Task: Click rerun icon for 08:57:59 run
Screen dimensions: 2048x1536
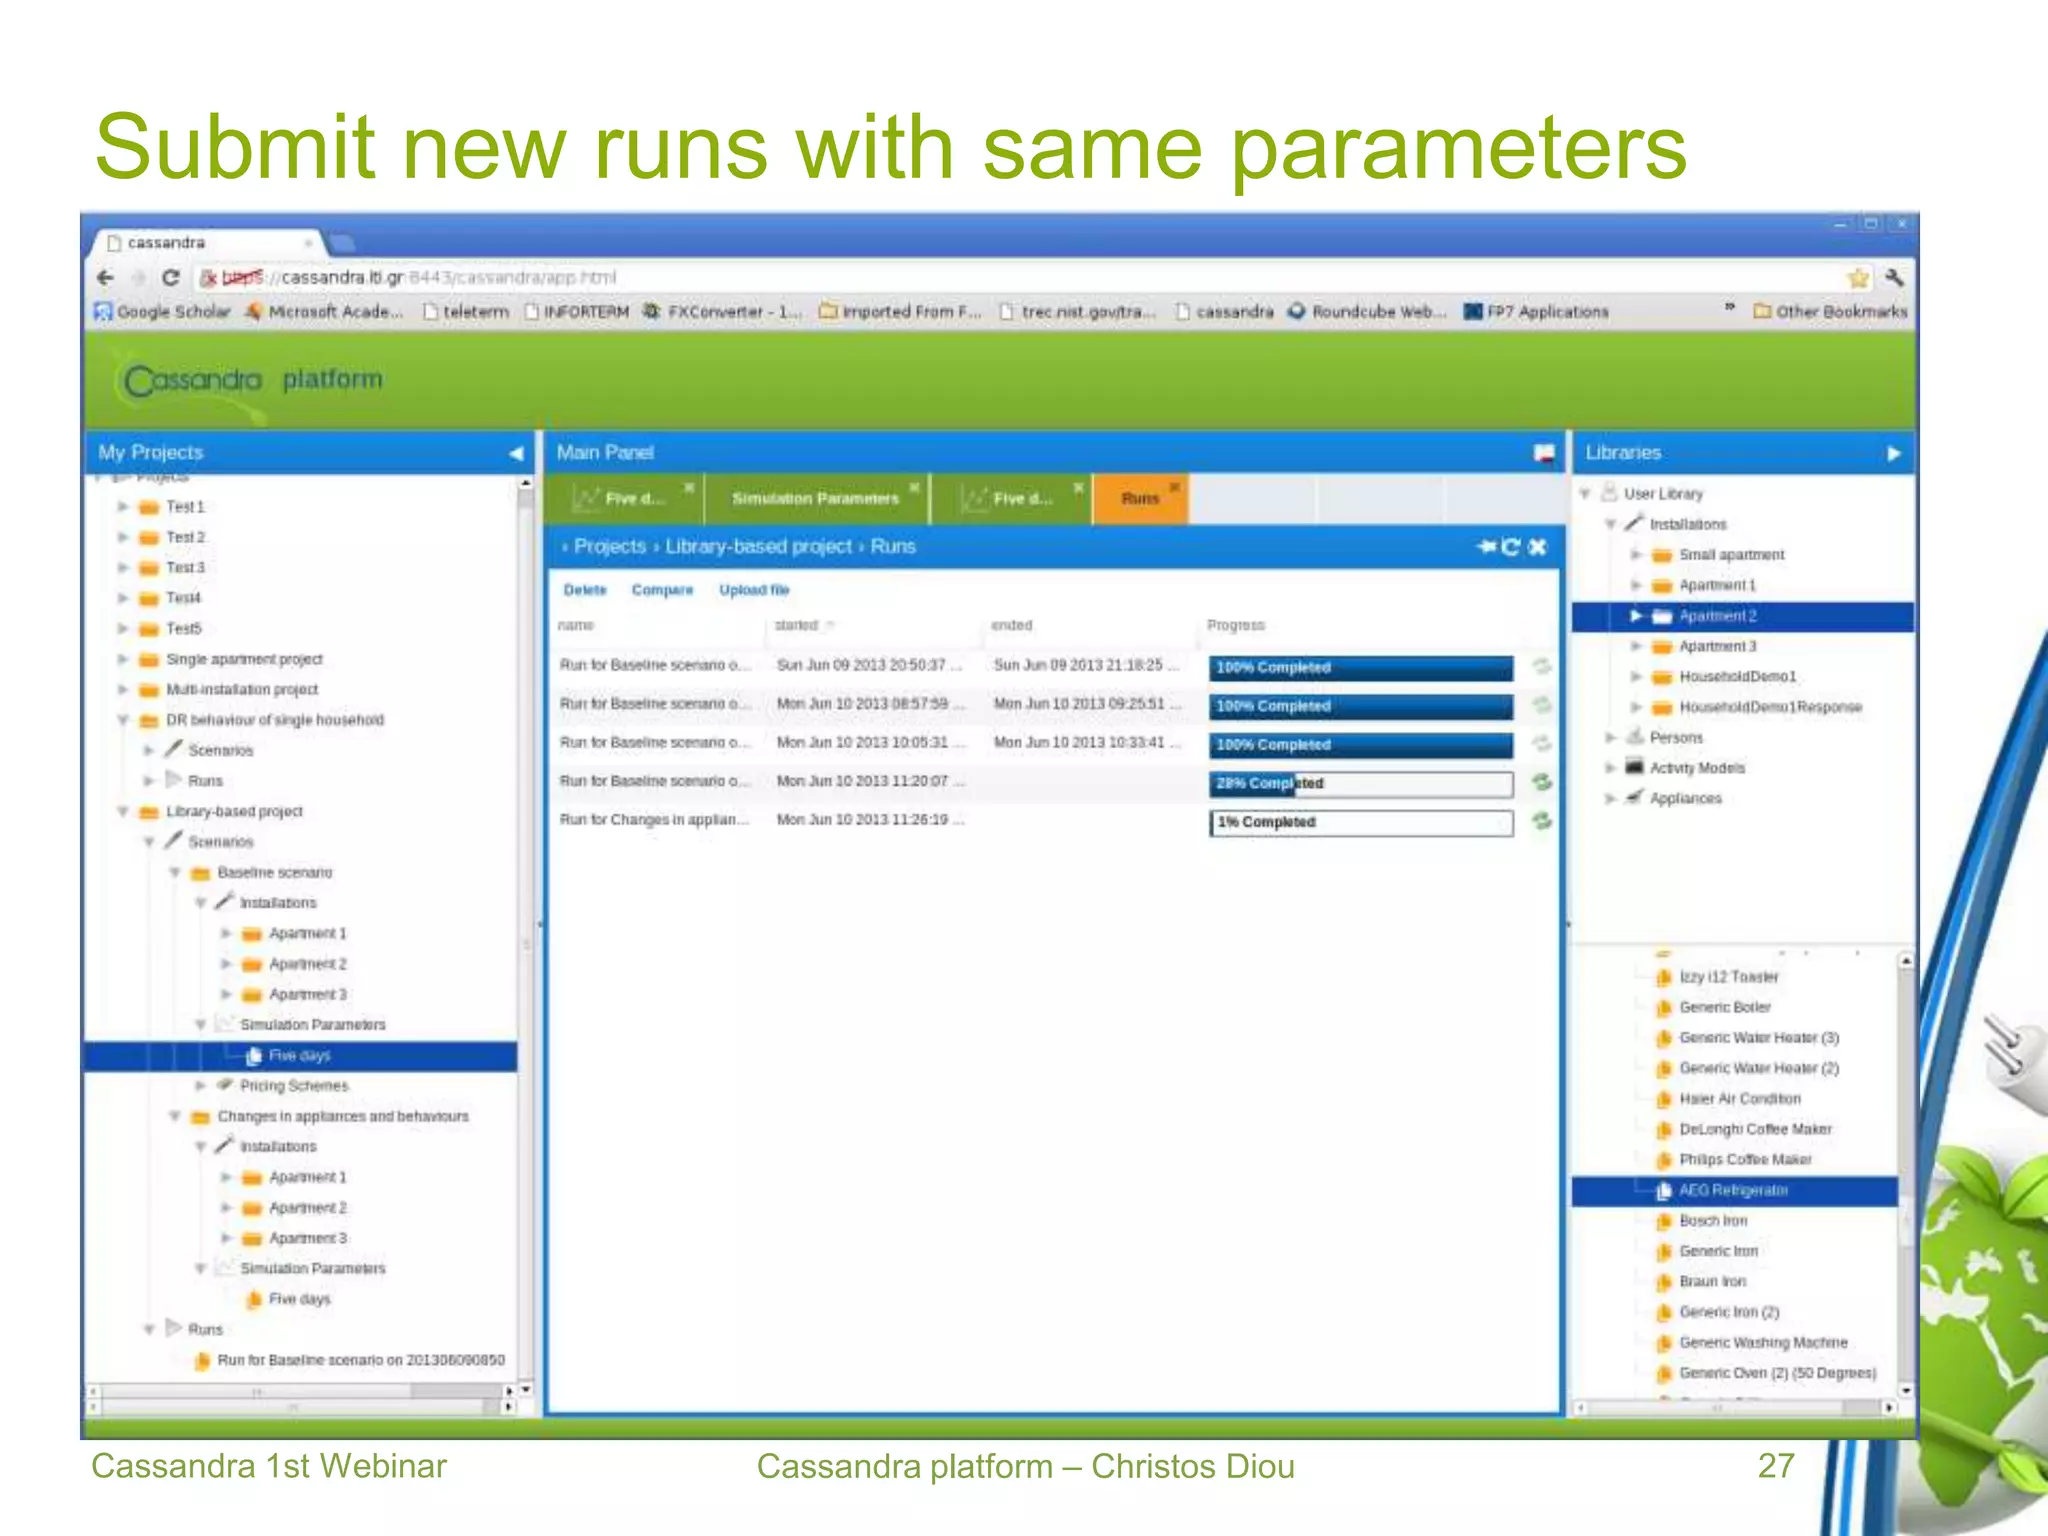Action: pyautogui.click(x=1542, y=705)
